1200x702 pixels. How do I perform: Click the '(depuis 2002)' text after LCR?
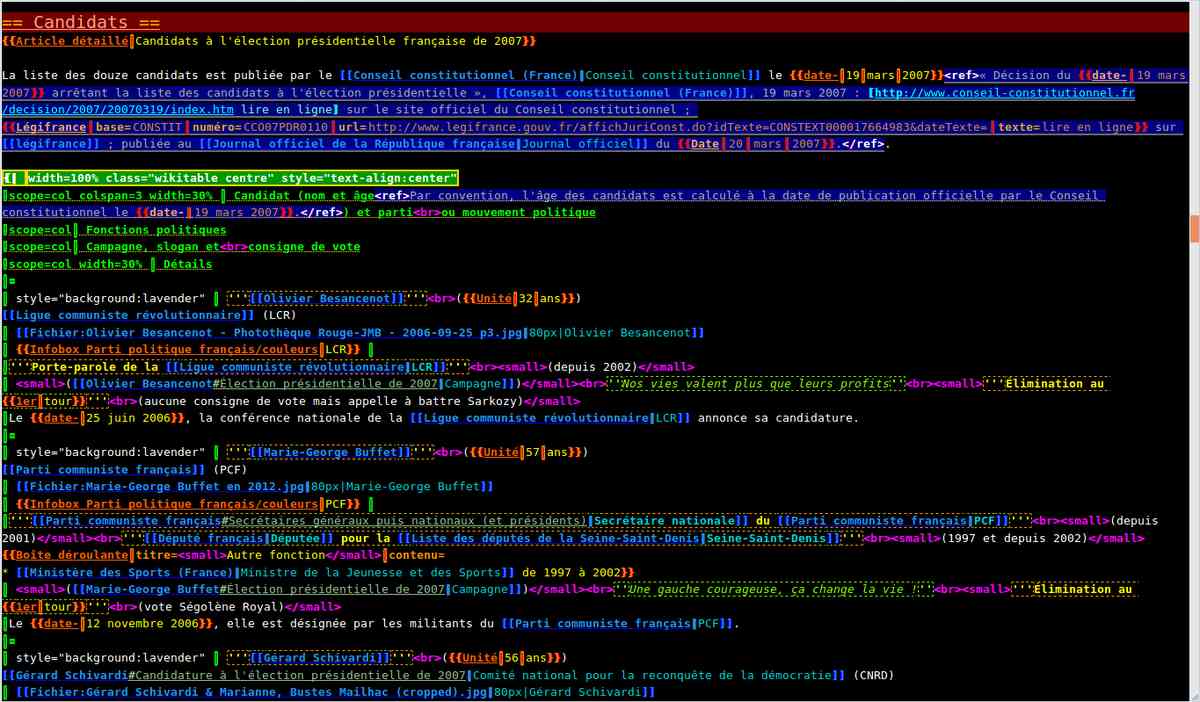pyautogui.click(x=591, y=367)
